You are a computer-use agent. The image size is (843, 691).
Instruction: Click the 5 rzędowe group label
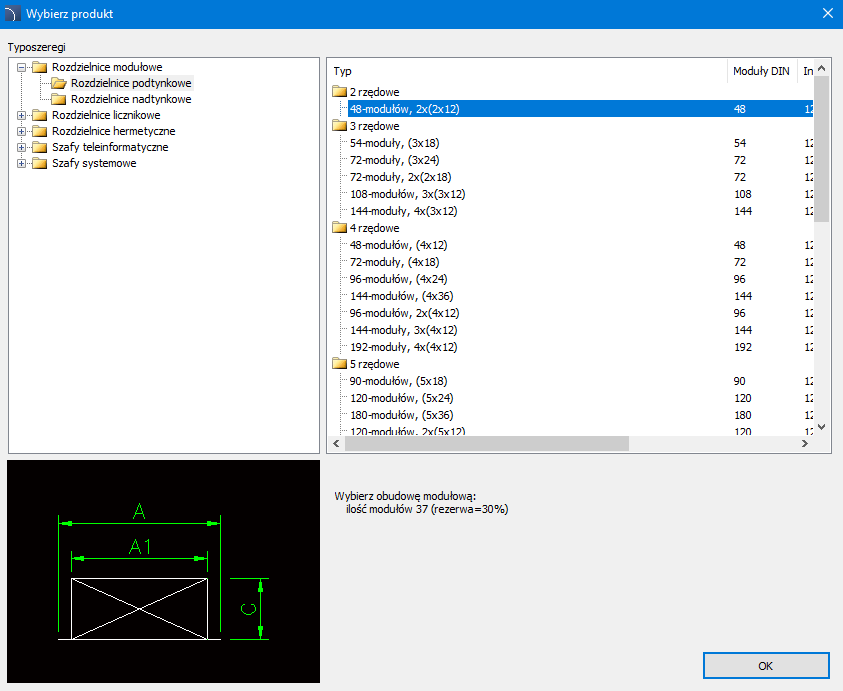(x=375, y=364)
